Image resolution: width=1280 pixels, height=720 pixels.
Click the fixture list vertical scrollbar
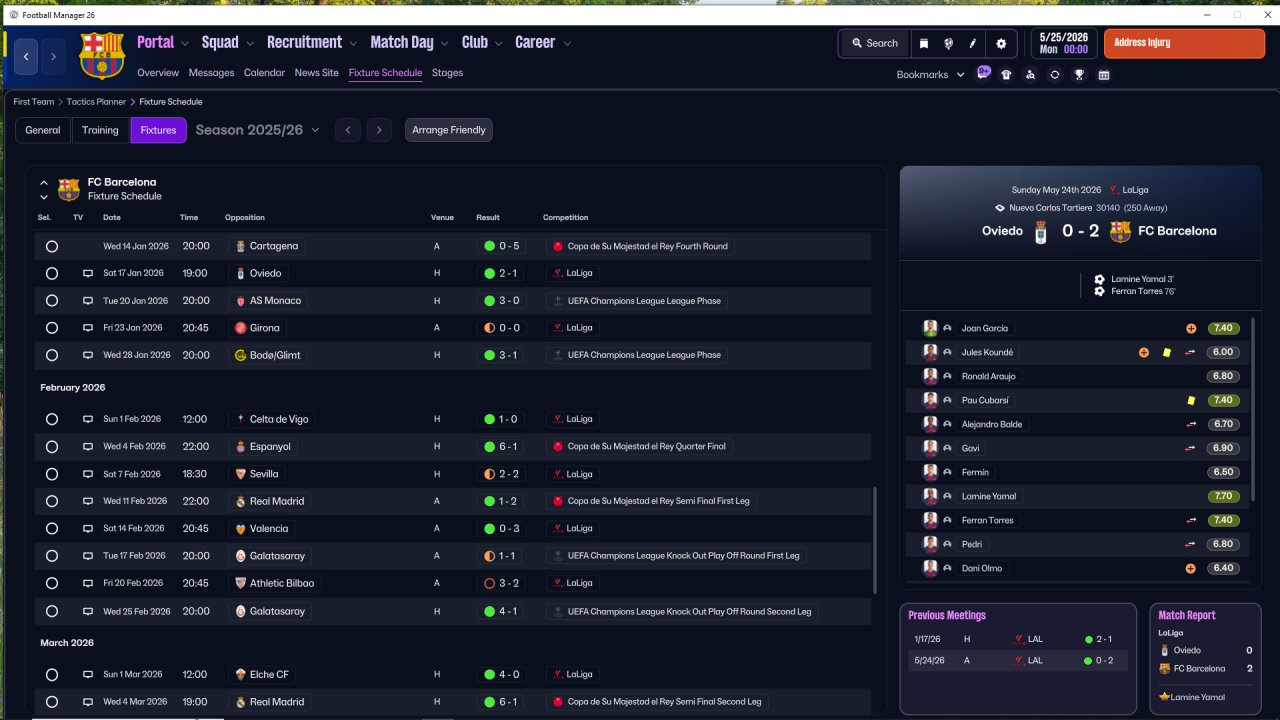click(875, 540)
